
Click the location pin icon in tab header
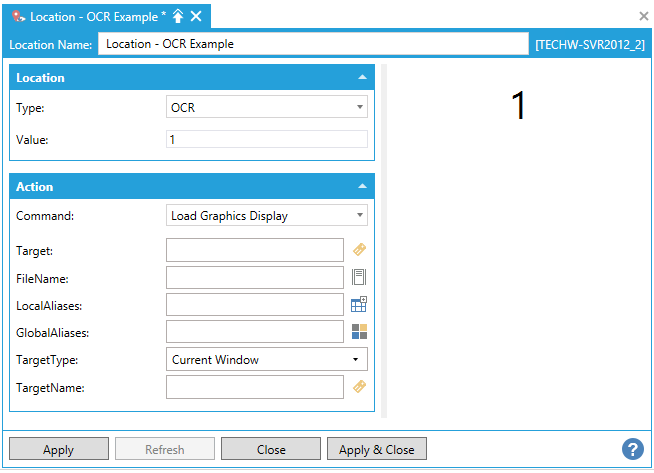(x=18, y=16)
